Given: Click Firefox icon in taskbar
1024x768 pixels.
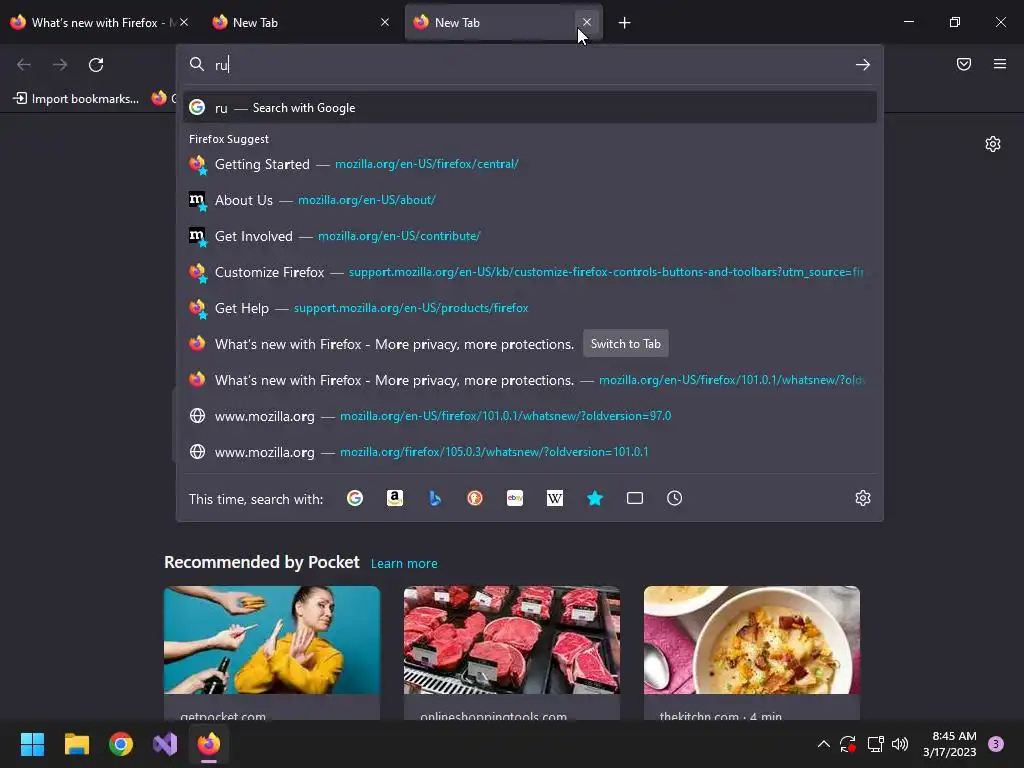Looking at the screenshot, I should pyautogui.click(x=209, y=744).
